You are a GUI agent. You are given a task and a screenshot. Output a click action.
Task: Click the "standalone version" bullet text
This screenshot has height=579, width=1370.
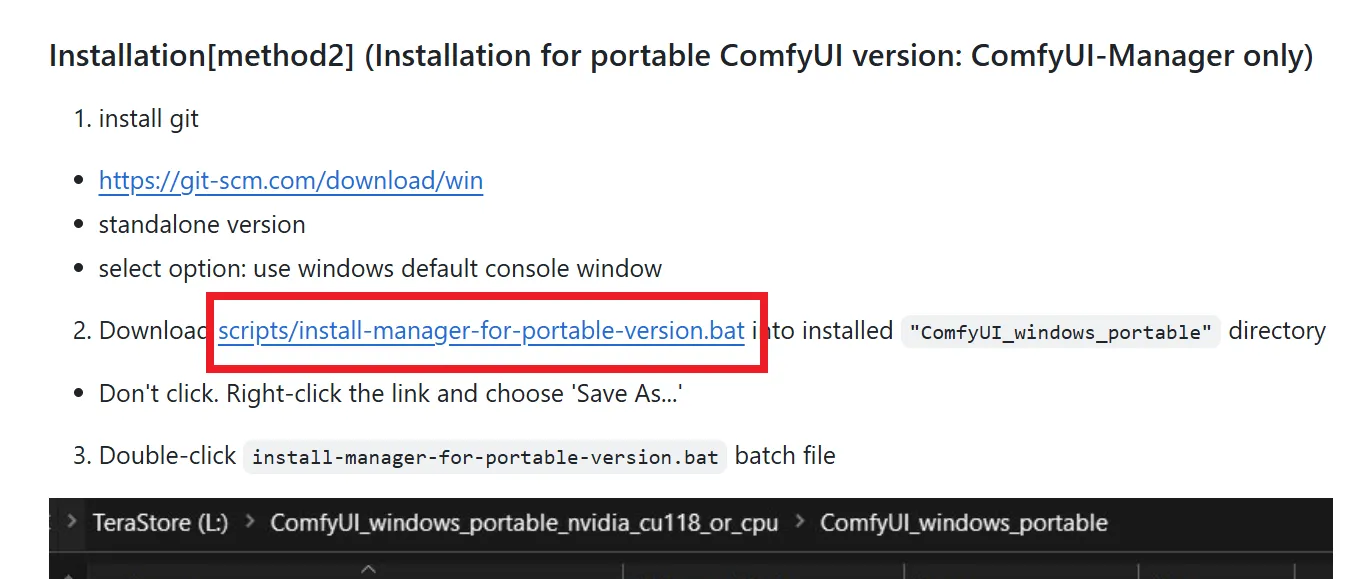click(x=202, y=224)
